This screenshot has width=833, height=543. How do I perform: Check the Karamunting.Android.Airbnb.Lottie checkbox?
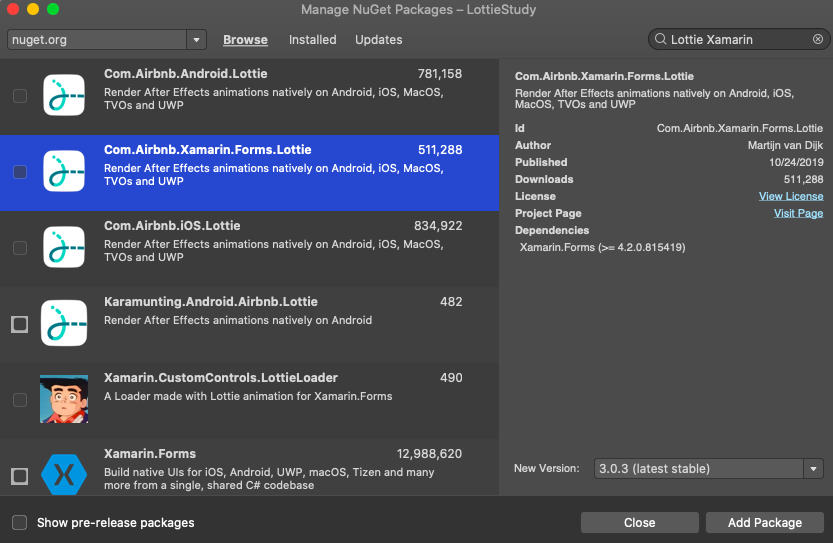coord(20,324)
